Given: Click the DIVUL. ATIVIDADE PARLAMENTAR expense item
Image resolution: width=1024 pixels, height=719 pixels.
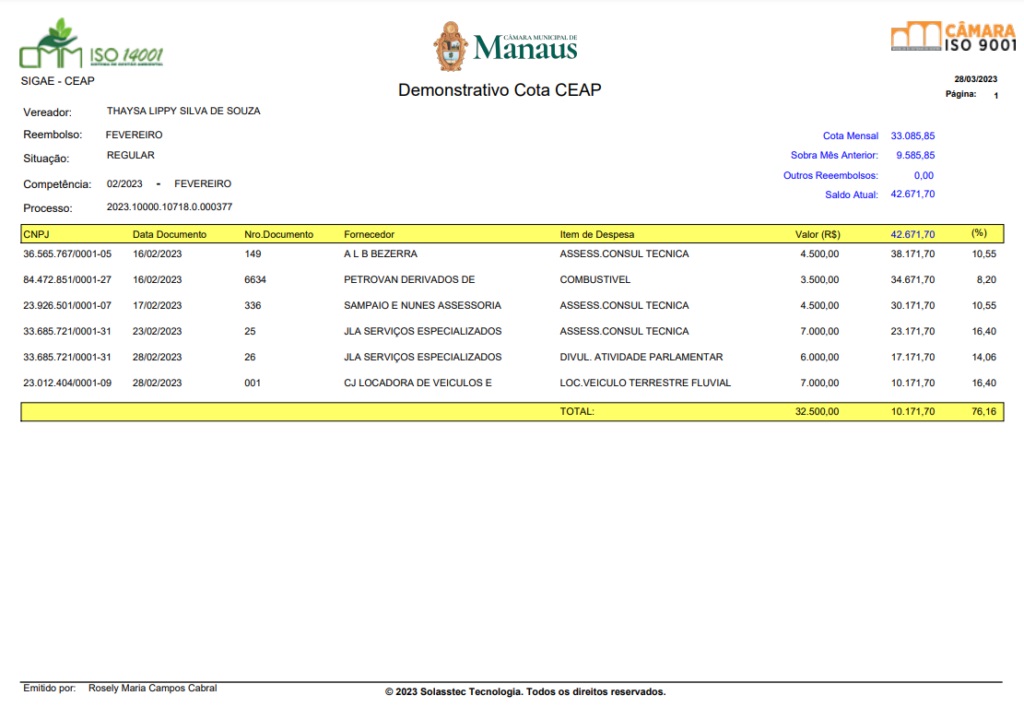Looking at the screenshot, I should pos(641,357).
